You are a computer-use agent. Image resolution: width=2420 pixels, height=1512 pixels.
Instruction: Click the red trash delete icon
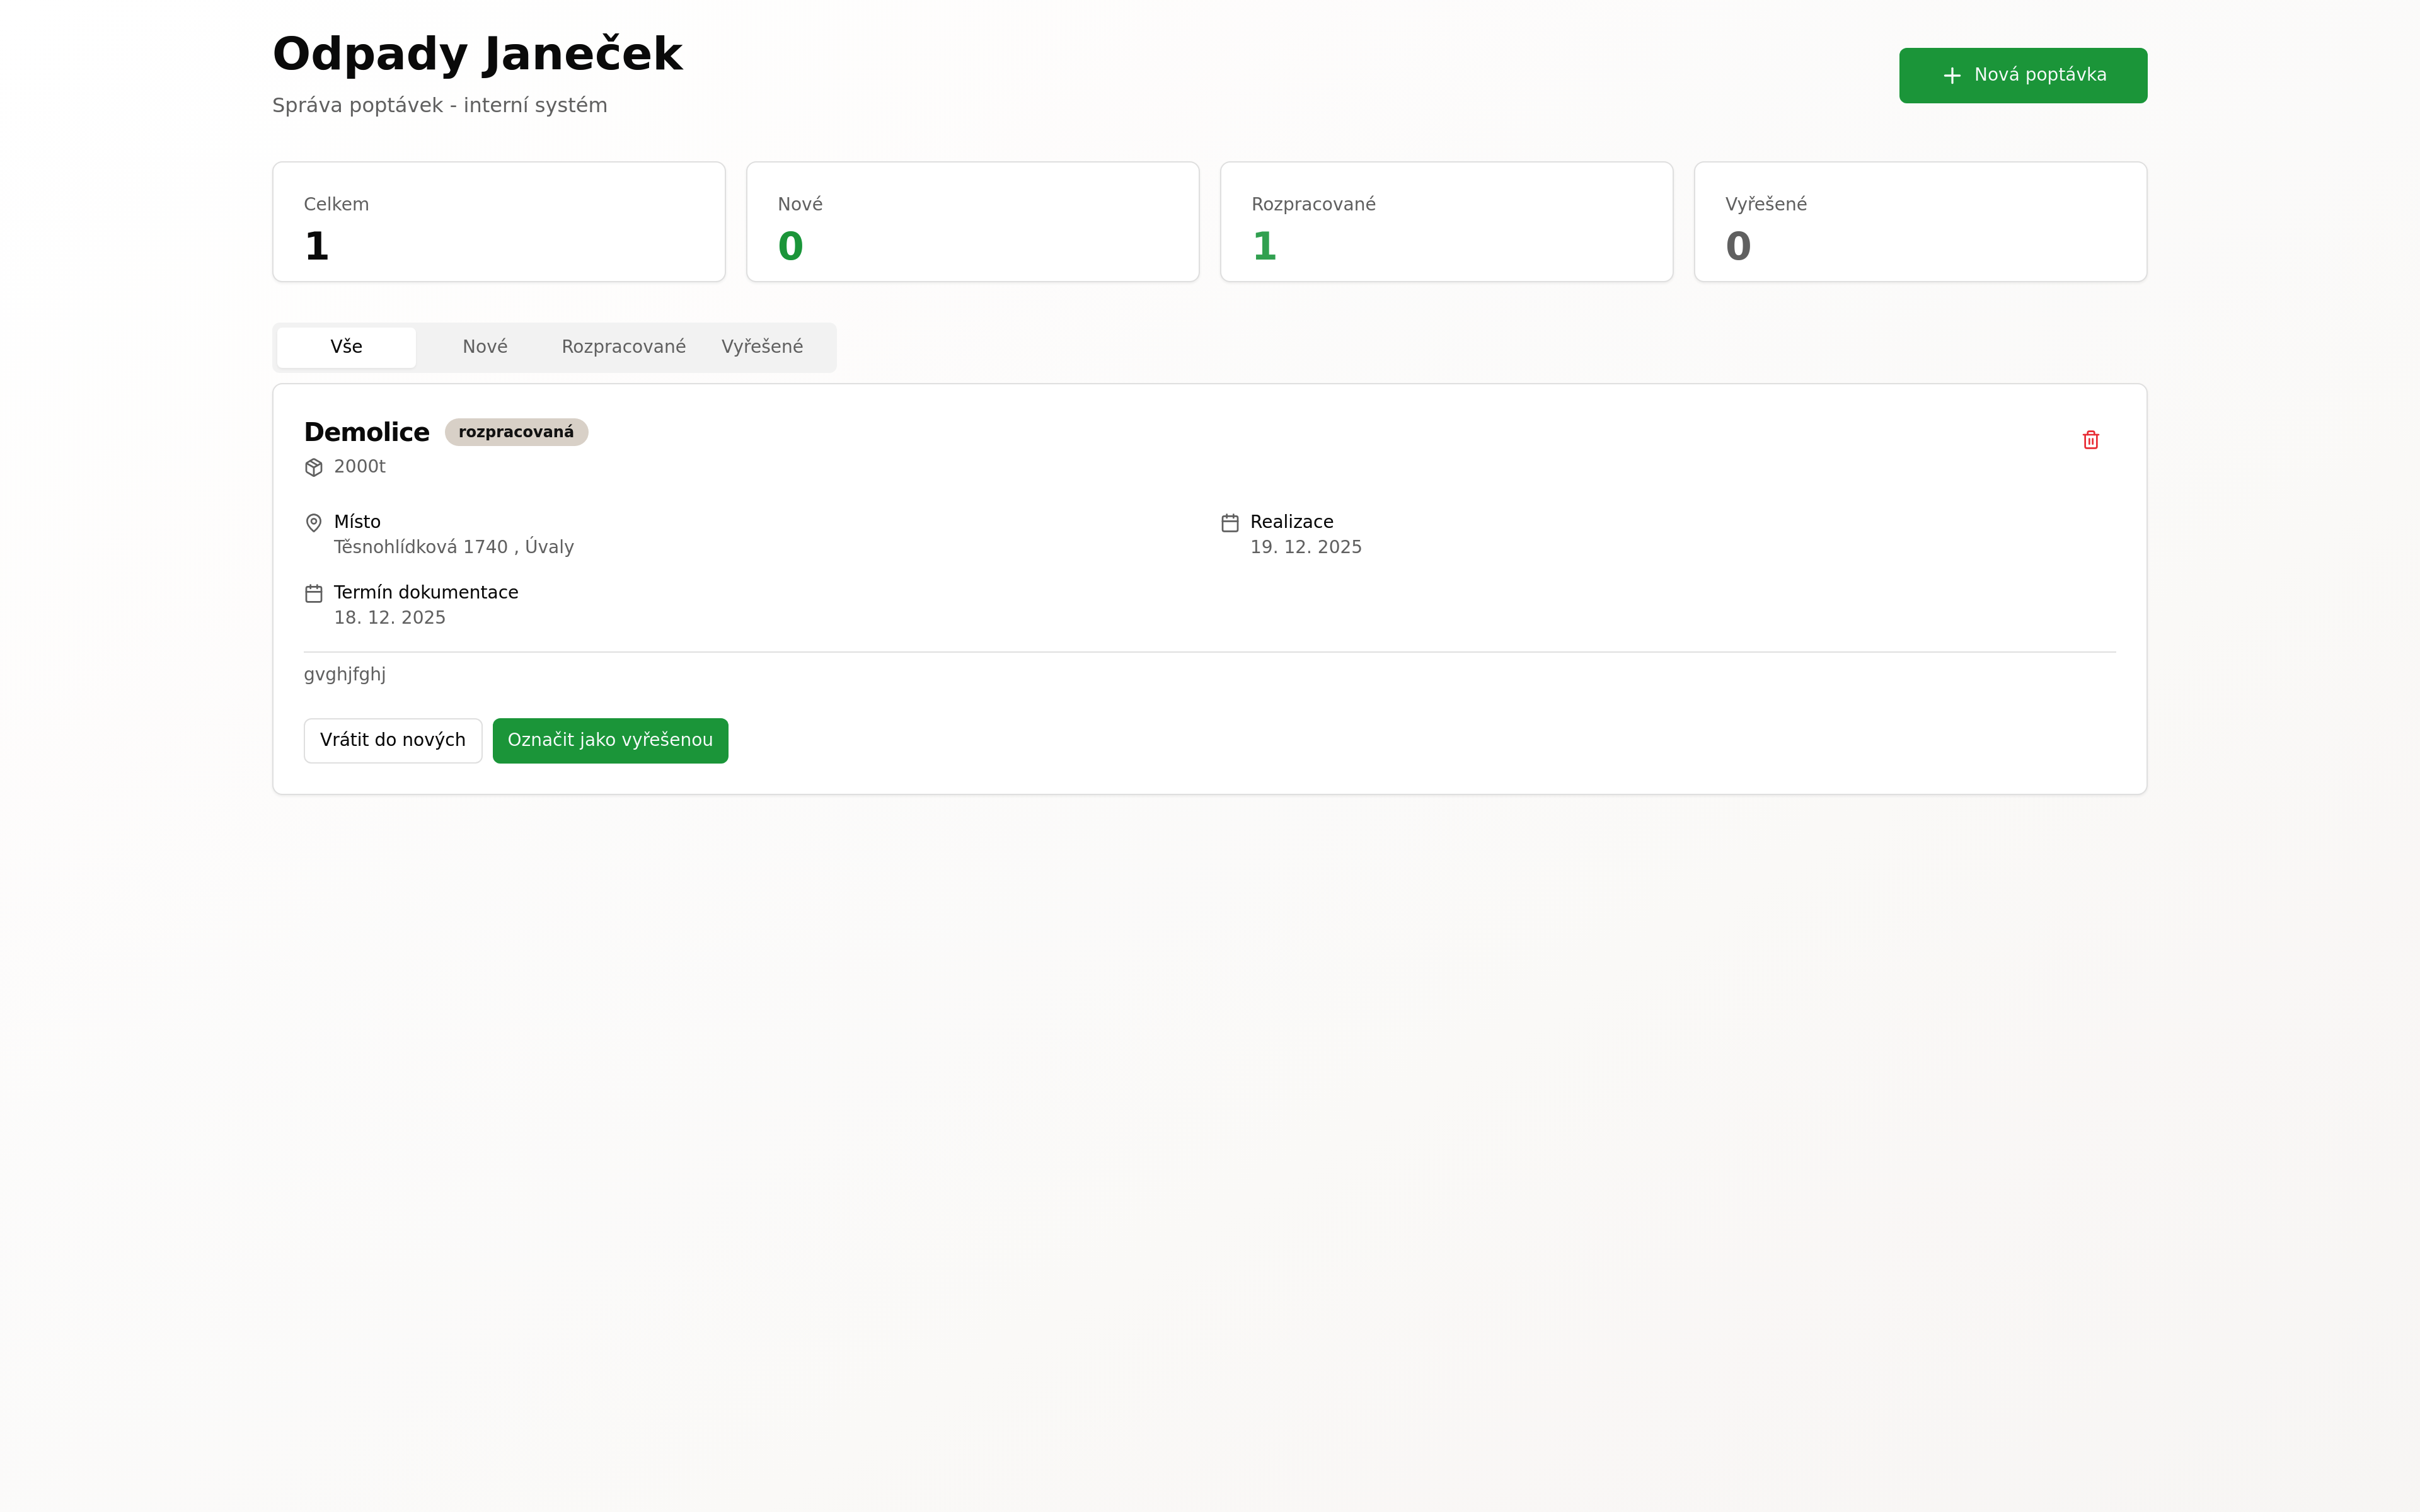click(x=2090, y=440)
